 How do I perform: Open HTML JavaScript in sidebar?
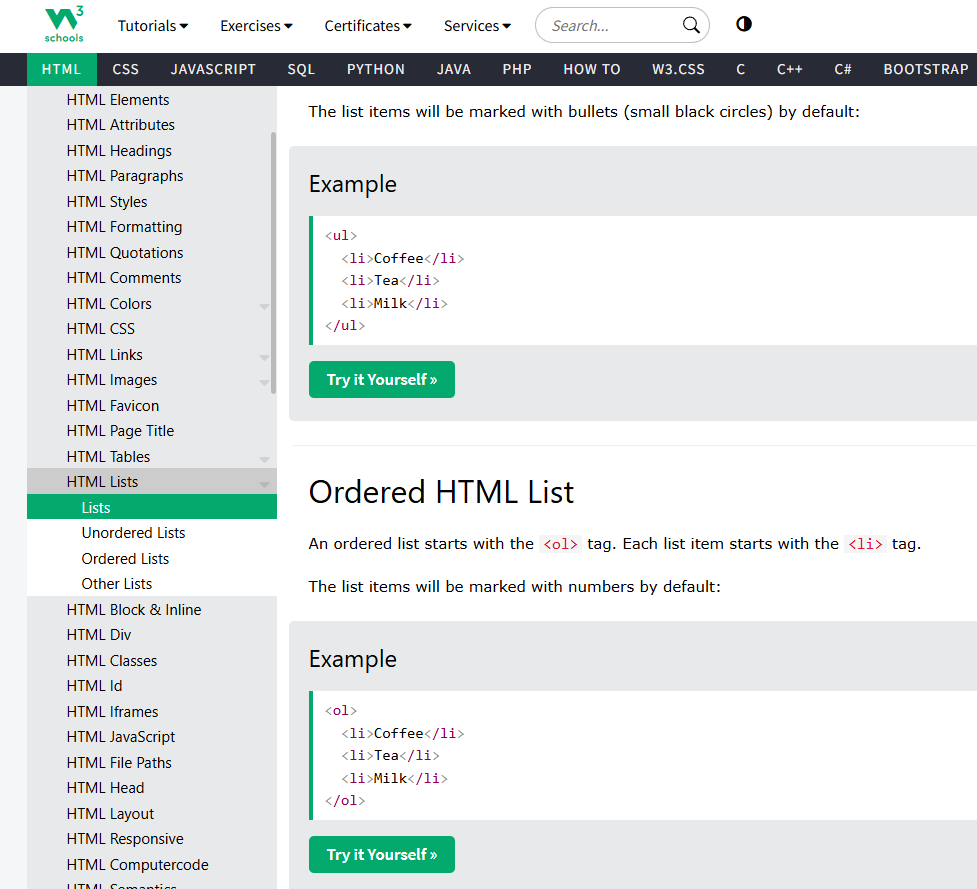click(x=151, y=737)
